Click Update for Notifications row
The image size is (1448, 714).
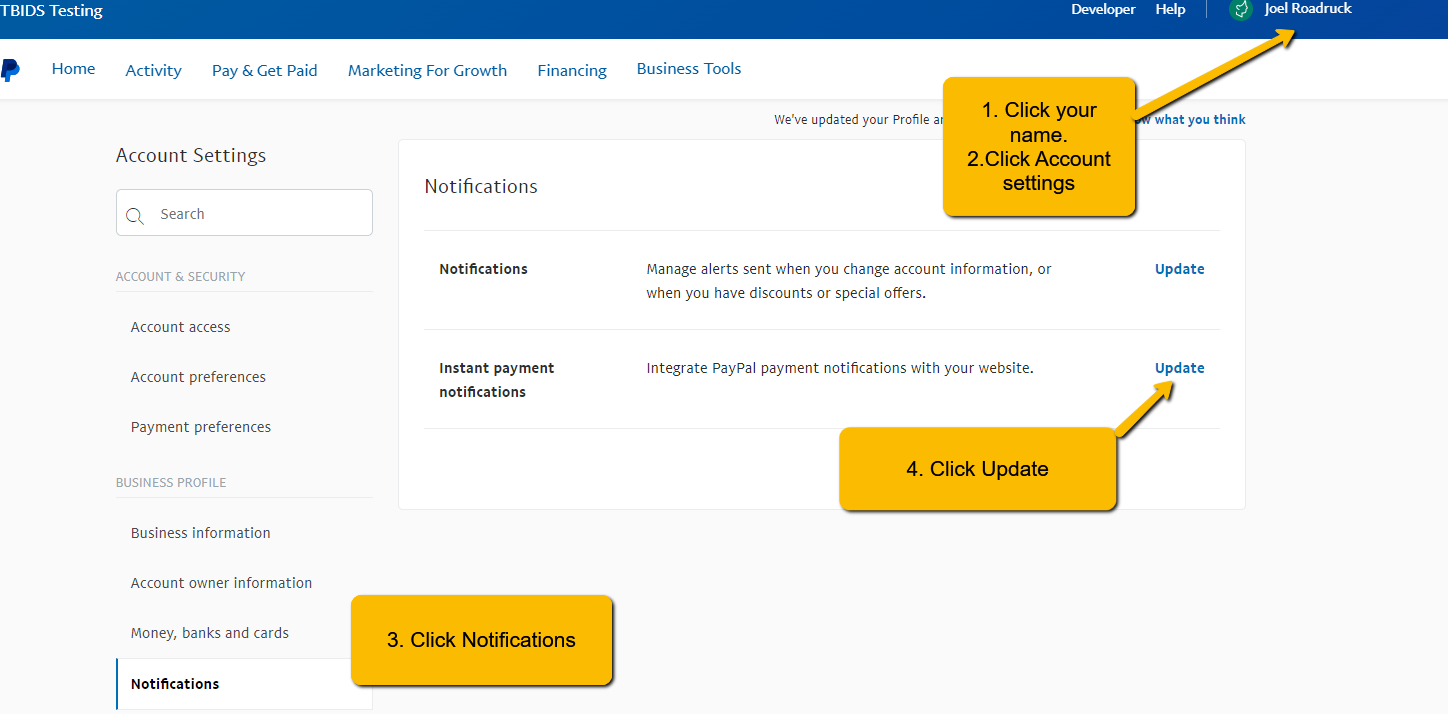[x=1180, y=269]
